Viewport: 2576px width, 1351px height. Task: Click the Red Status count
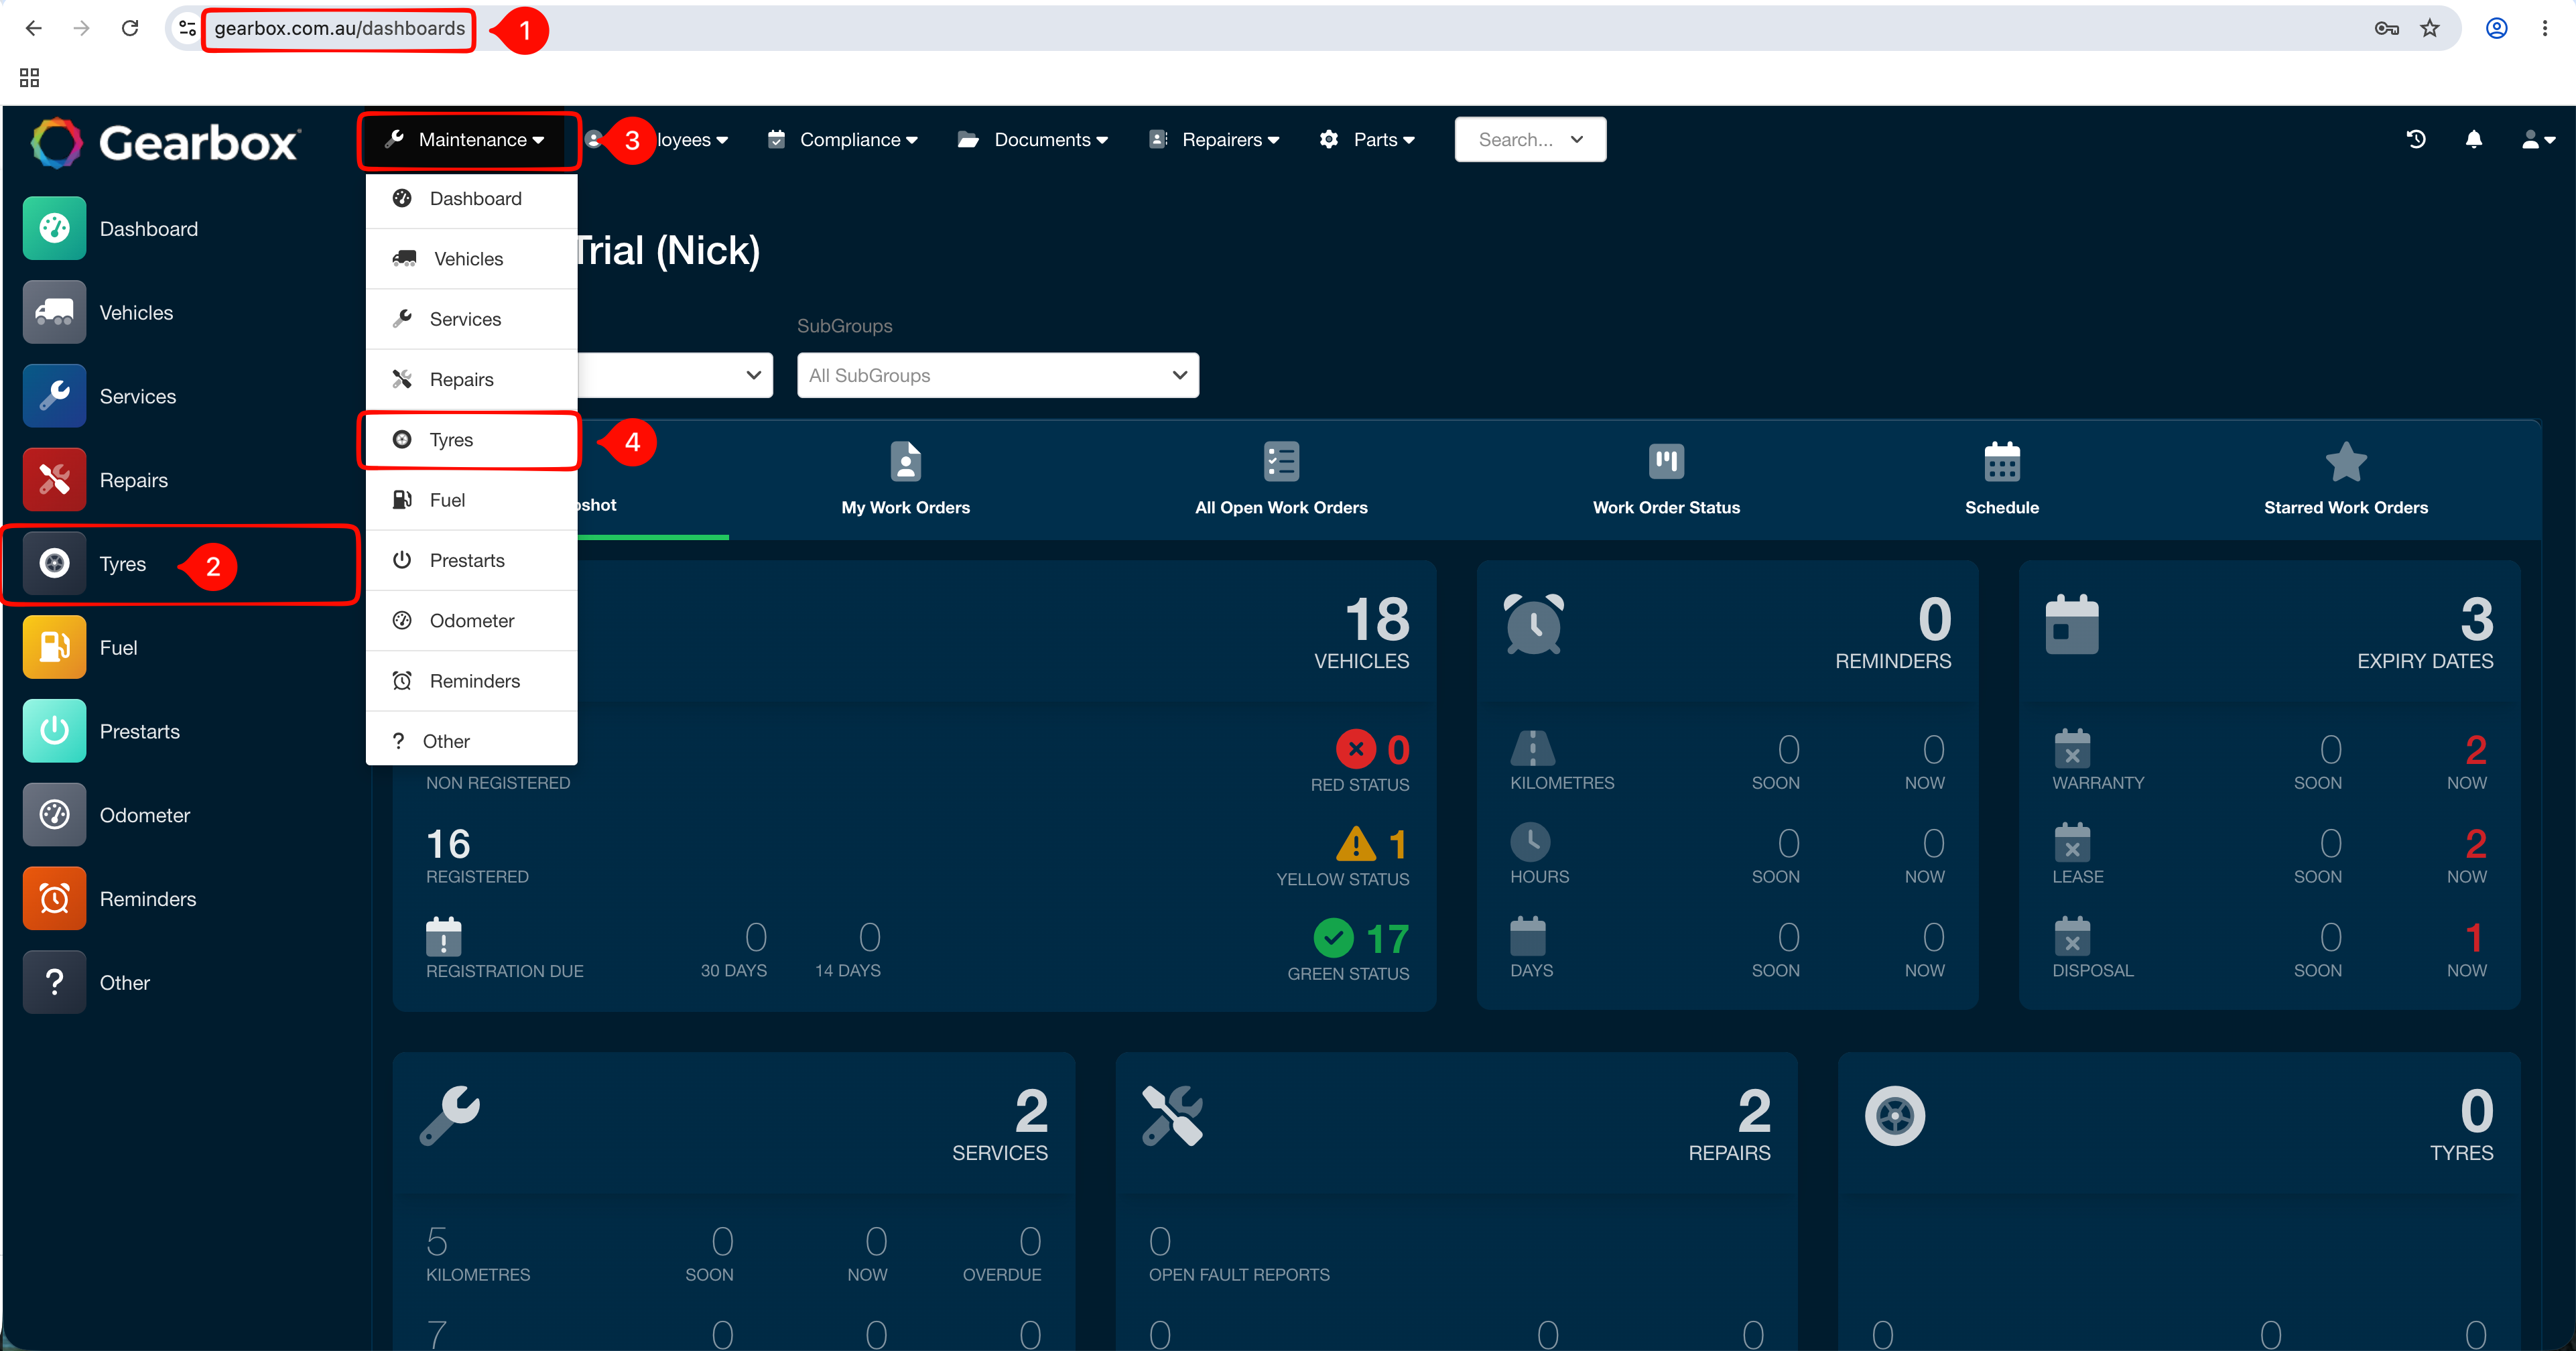1397,750
